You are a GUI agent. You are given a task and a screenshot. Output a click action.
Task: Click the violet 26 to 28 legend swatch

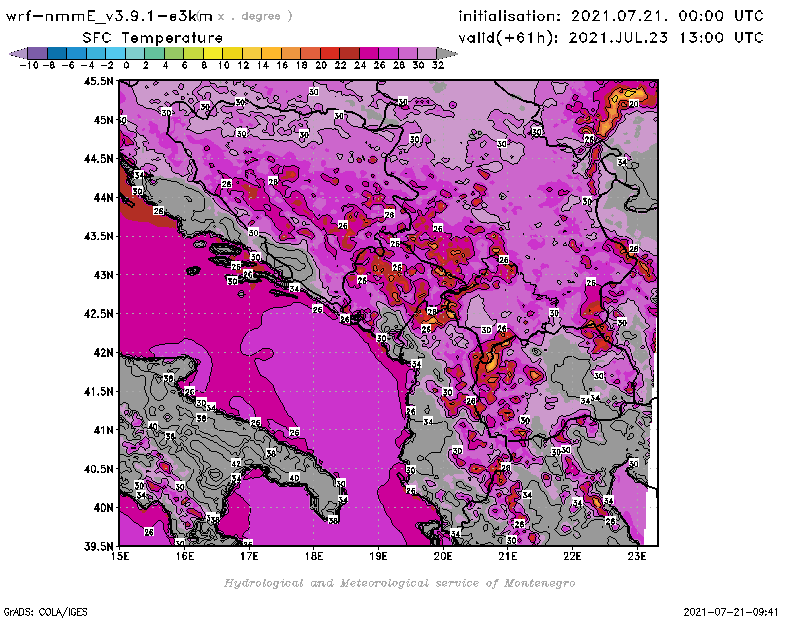pos(388,53)
